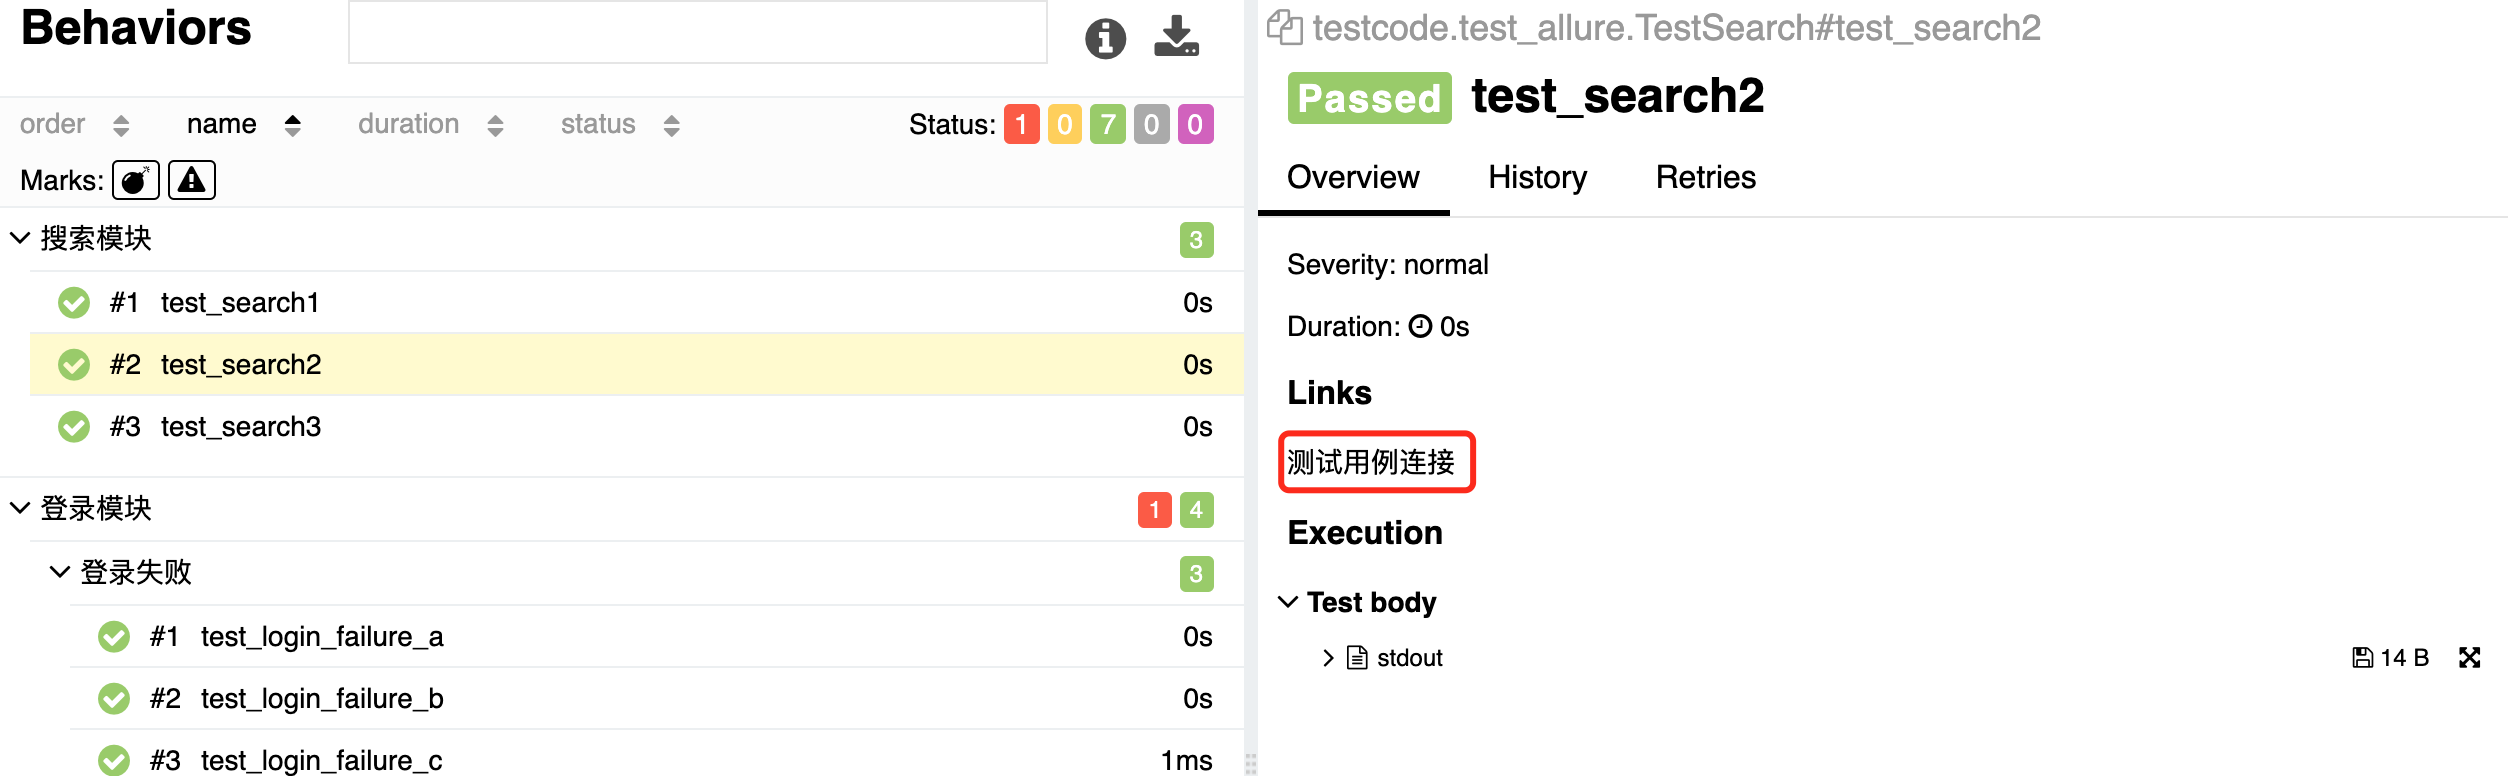2508x776 pixels.
Task: Select the test_search3 test case
Action: (x=241, y=426)
